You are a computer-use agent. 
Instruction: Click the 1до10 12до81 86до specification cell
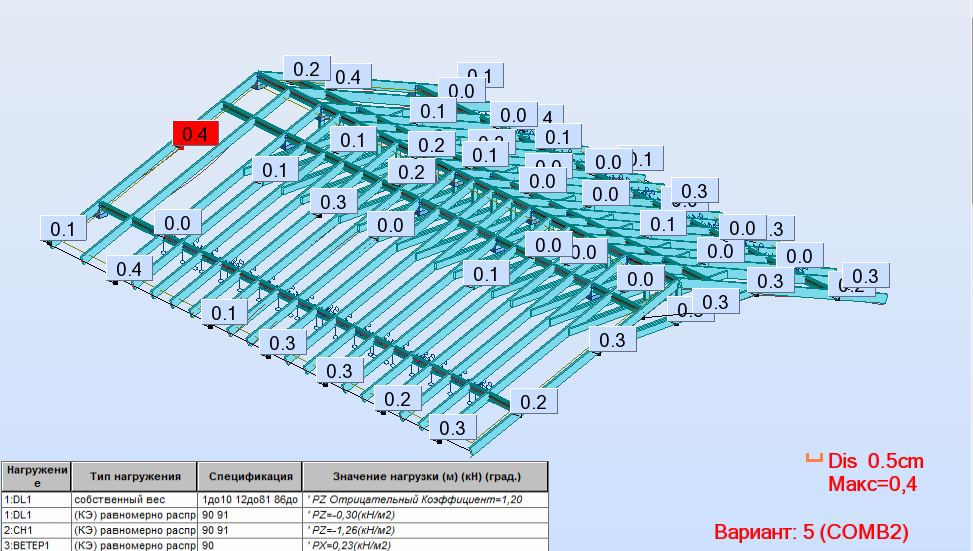point(249,499)
